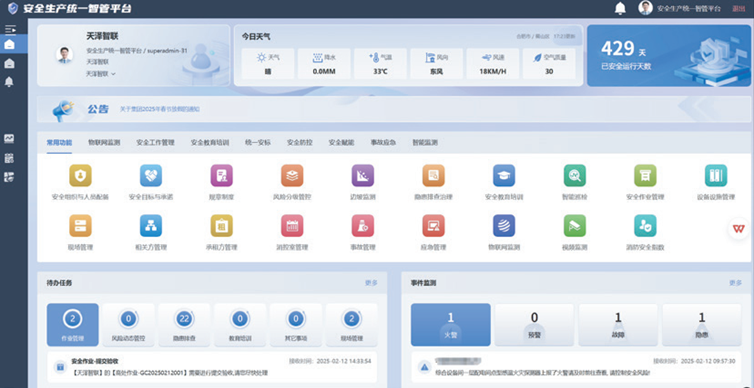Select the 风险动态管控 task card
This screenshot has width=754, height=388.
(128, 325)
